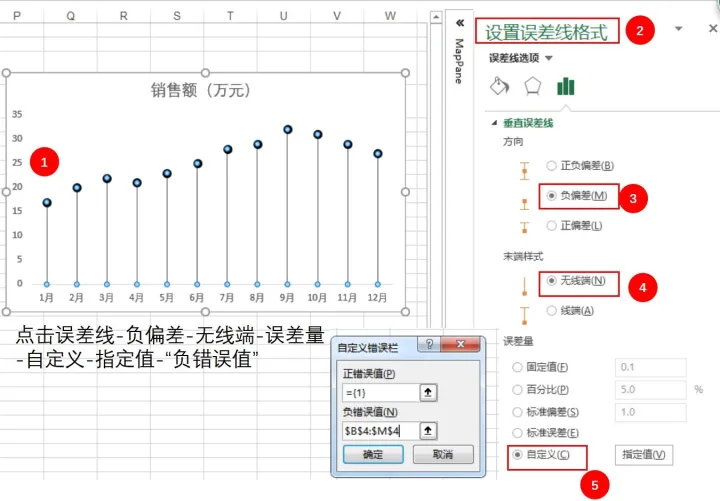The height and width of the screenshot is (501, 720).
Task: Click the 百分比 value box showing 5.0
Action: (651, 389)
